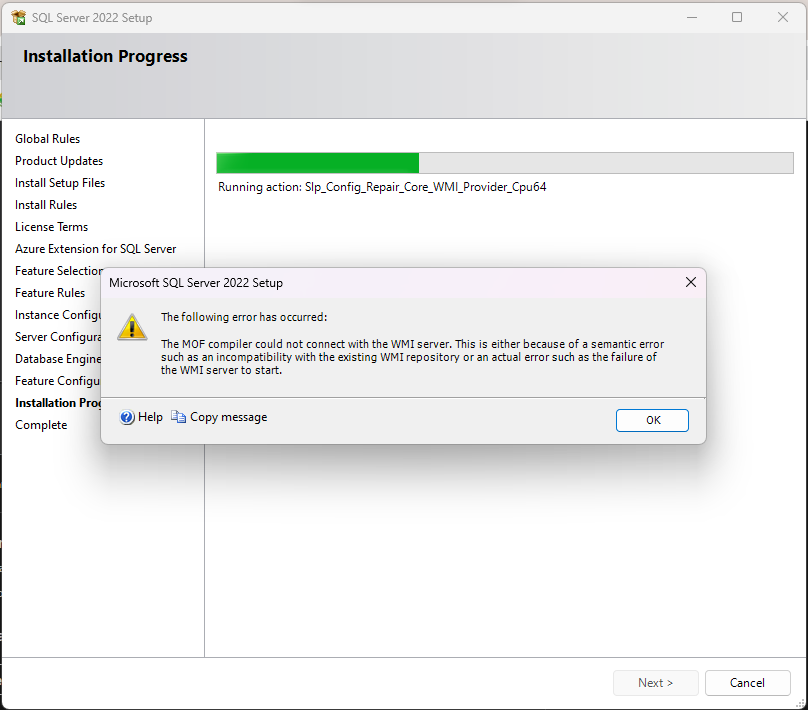Click the OK button in error dialog
Image resolution: width=808 pixels, height=710 pixels.
point(652,420)
